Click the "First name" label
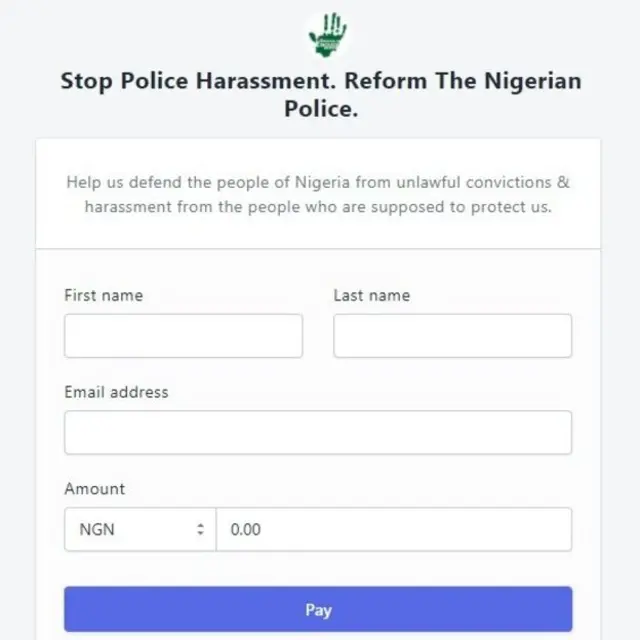This screenshot has height=640, width=640. point(103,295)
